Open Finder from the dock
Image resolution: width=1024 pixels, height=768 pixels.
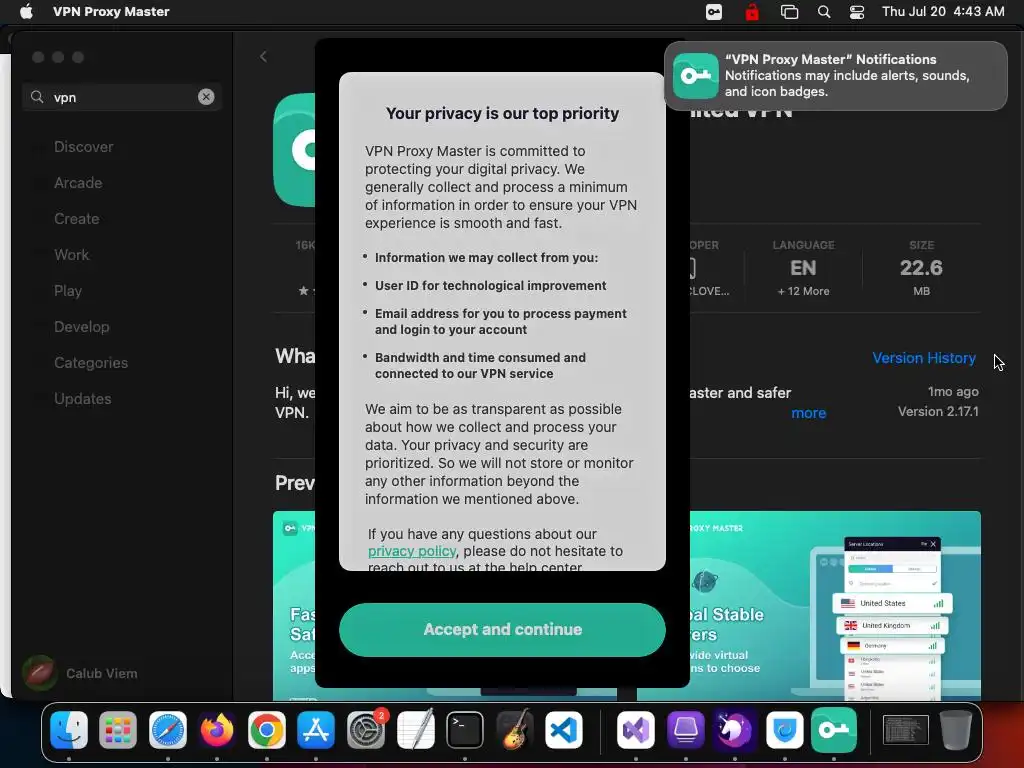tap(69, 730)
